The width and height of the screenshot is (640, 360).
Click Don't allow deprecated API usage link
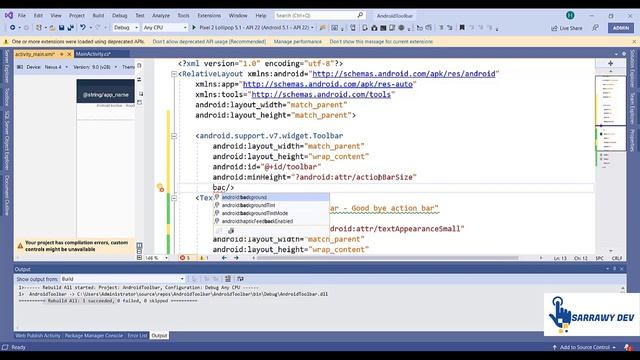pos(209,42)
